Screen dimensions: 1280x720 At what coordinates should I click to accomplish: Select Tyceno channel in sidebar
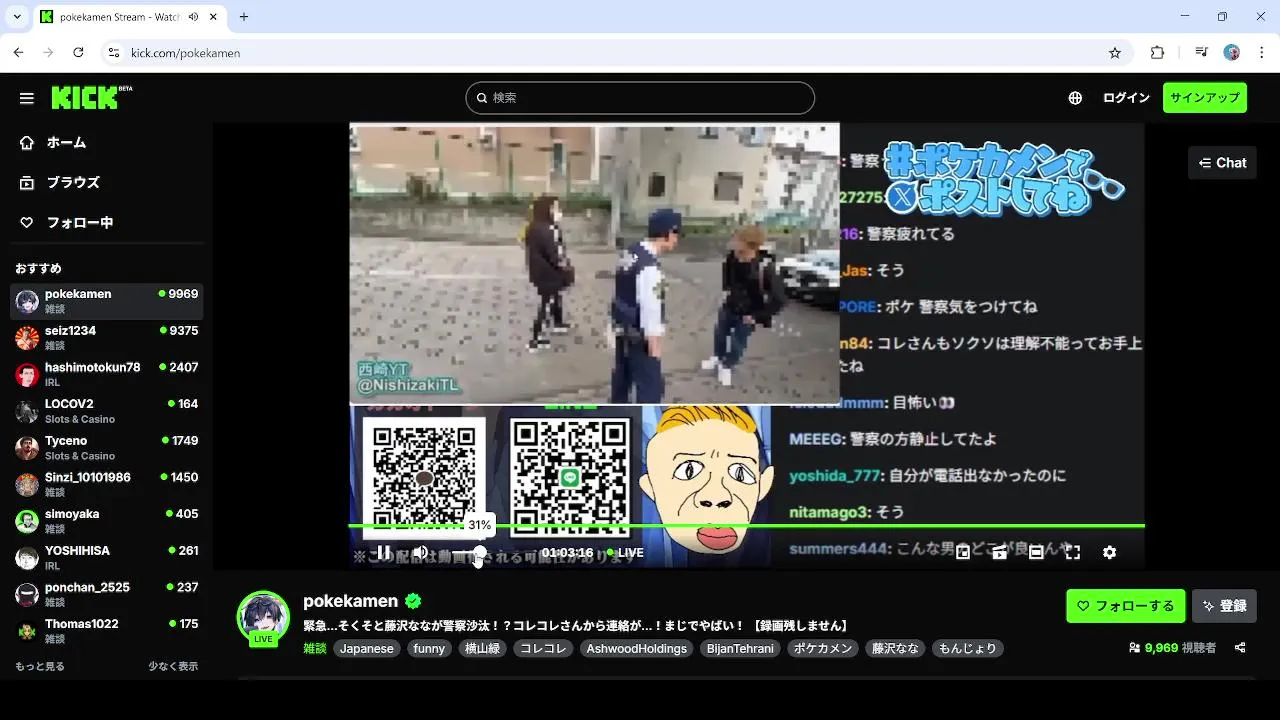(107, 447)
